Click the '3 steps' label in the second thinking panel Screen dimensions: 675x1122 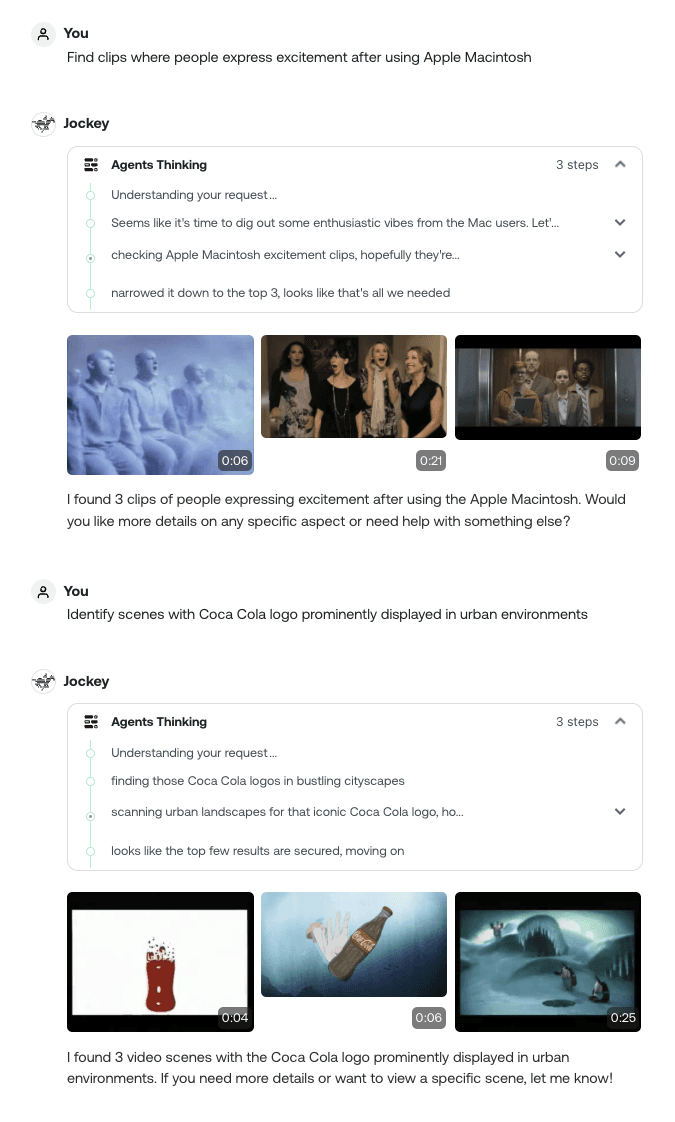pyautogui.click(x=577, y=722)
